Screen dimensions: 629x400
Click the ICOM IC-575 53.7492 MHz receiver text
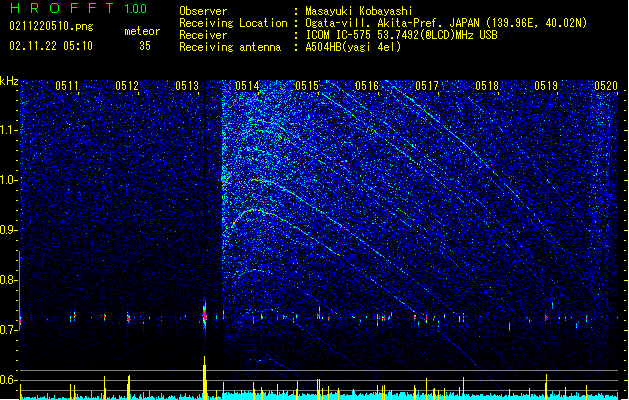pos(401,35)
